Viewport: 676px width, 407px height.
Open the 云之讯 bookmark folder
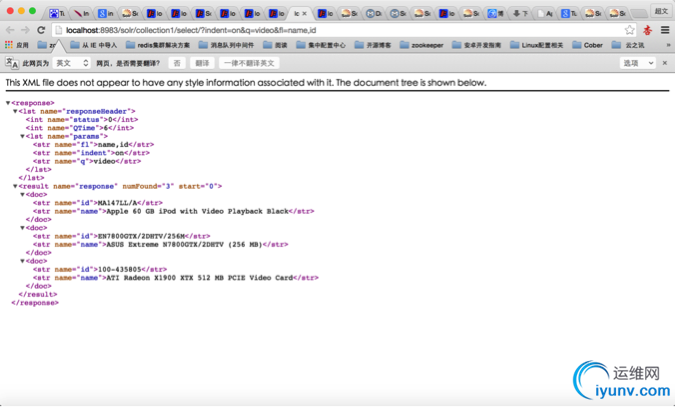pos(628,45)
